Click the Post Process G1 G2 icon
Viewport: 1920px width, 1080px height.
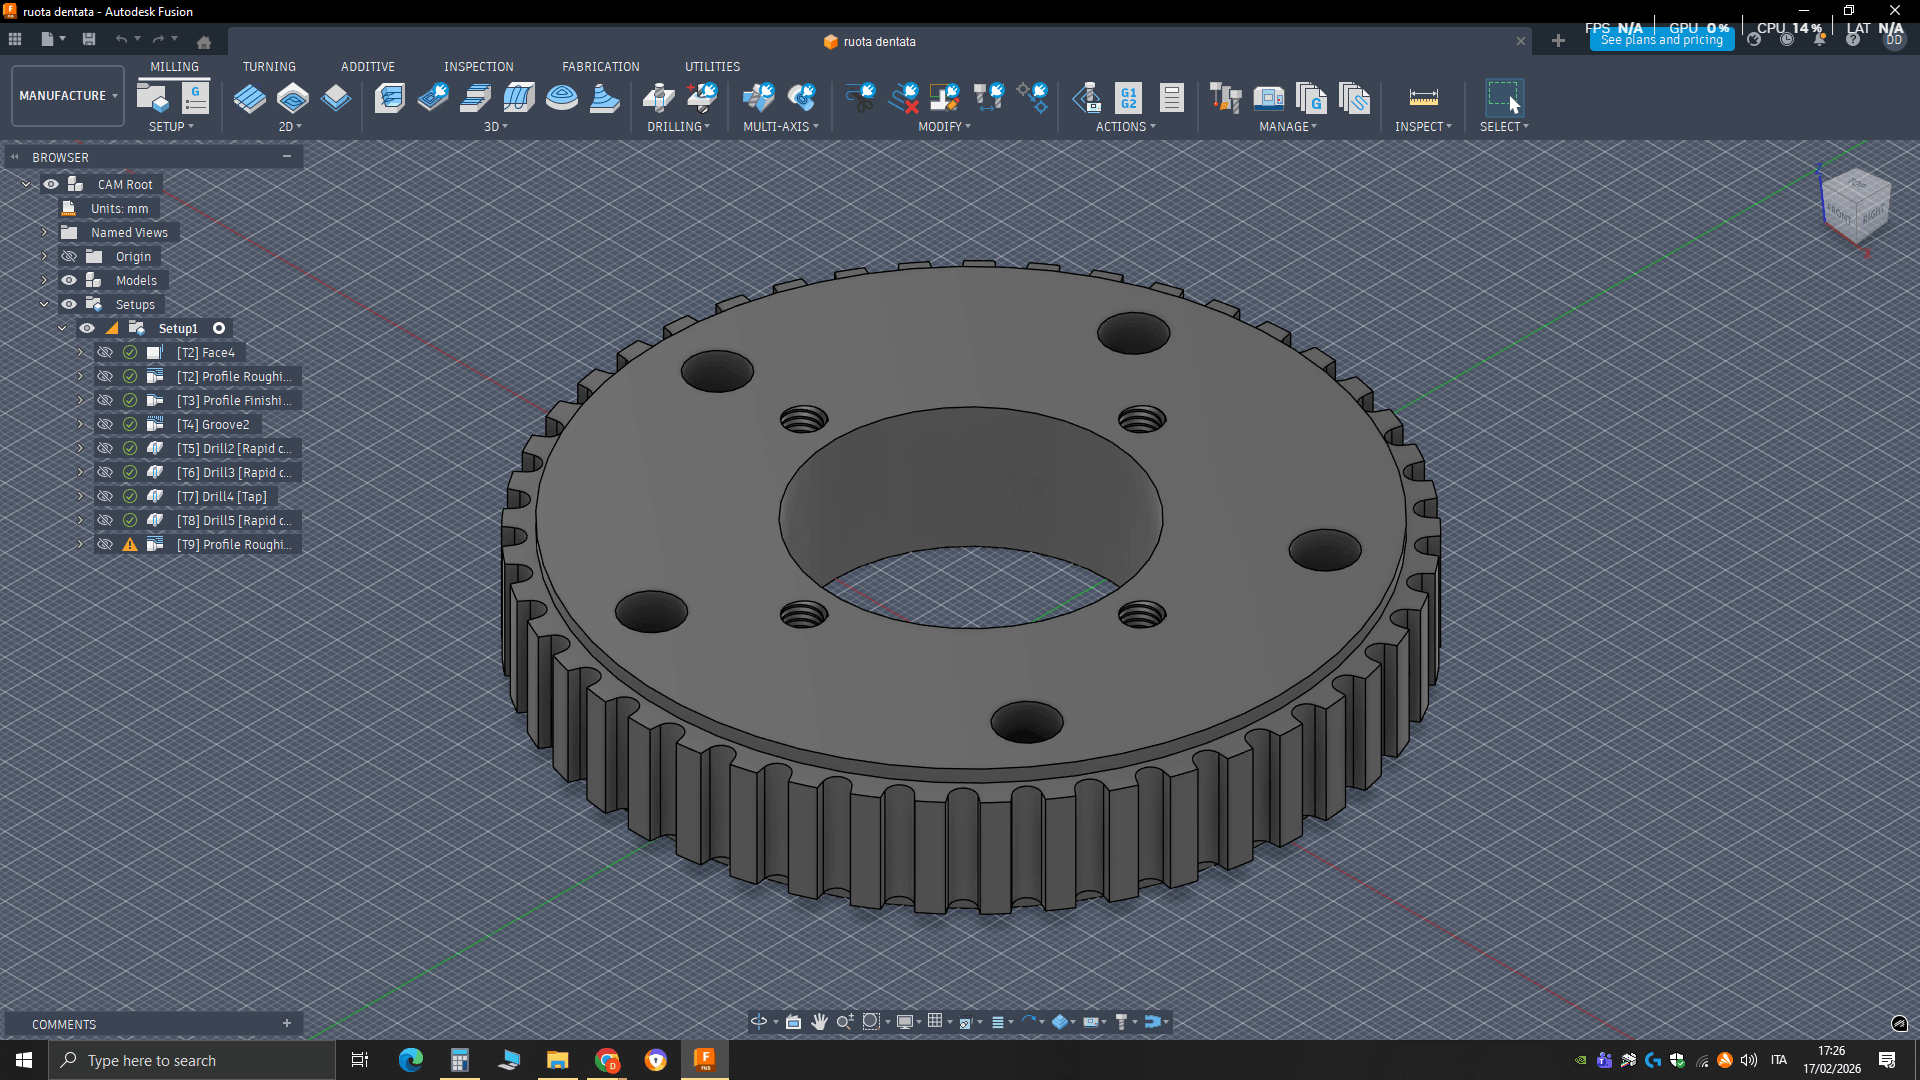[x=1128, y=98]
